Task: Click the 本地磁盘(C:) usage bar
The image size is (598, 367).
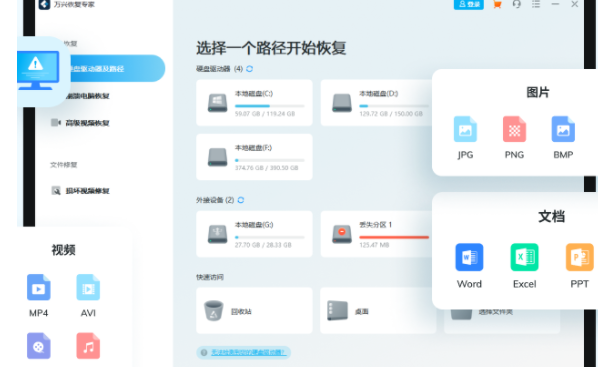Action: click(270, 106)
